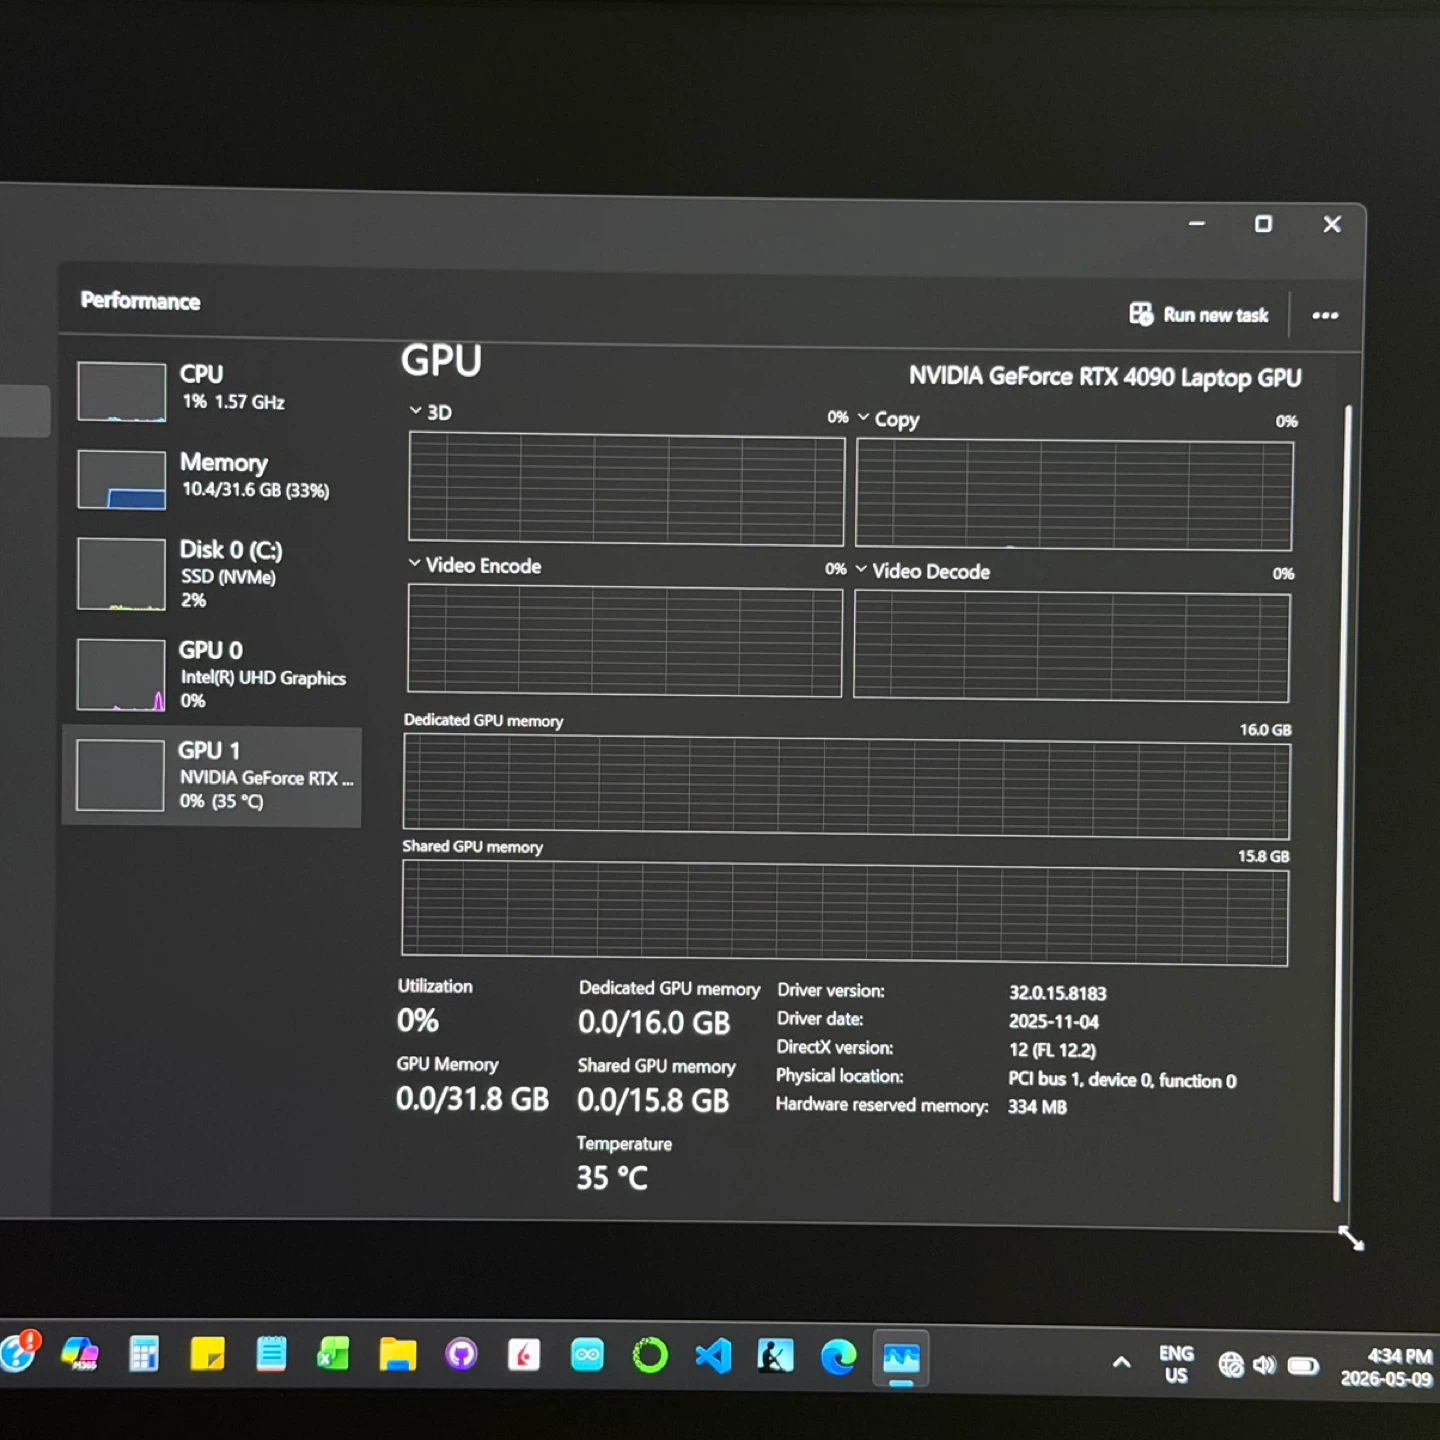This screenshot has width=1440, height=1440.
Task: Open the Kindle reader taskbar icon
Action: tap(776, 1357)
